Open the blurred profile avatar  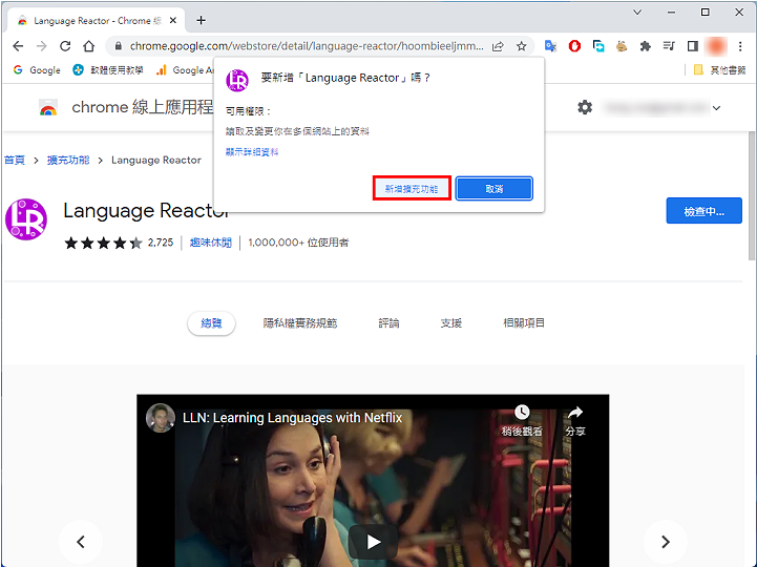pyautogui.click(x=716, y=46)
